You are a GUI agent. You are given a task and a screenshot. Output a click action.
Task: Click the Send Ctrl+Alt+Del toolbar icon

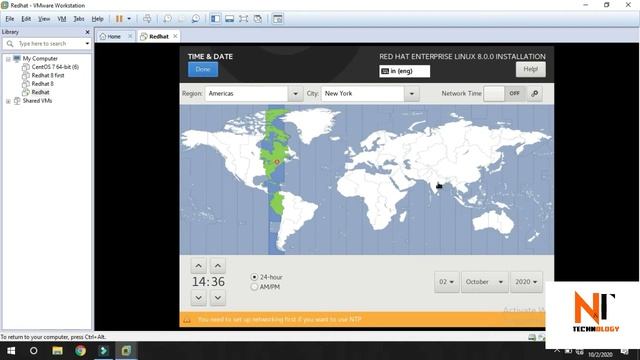click(x=147, y=19)
